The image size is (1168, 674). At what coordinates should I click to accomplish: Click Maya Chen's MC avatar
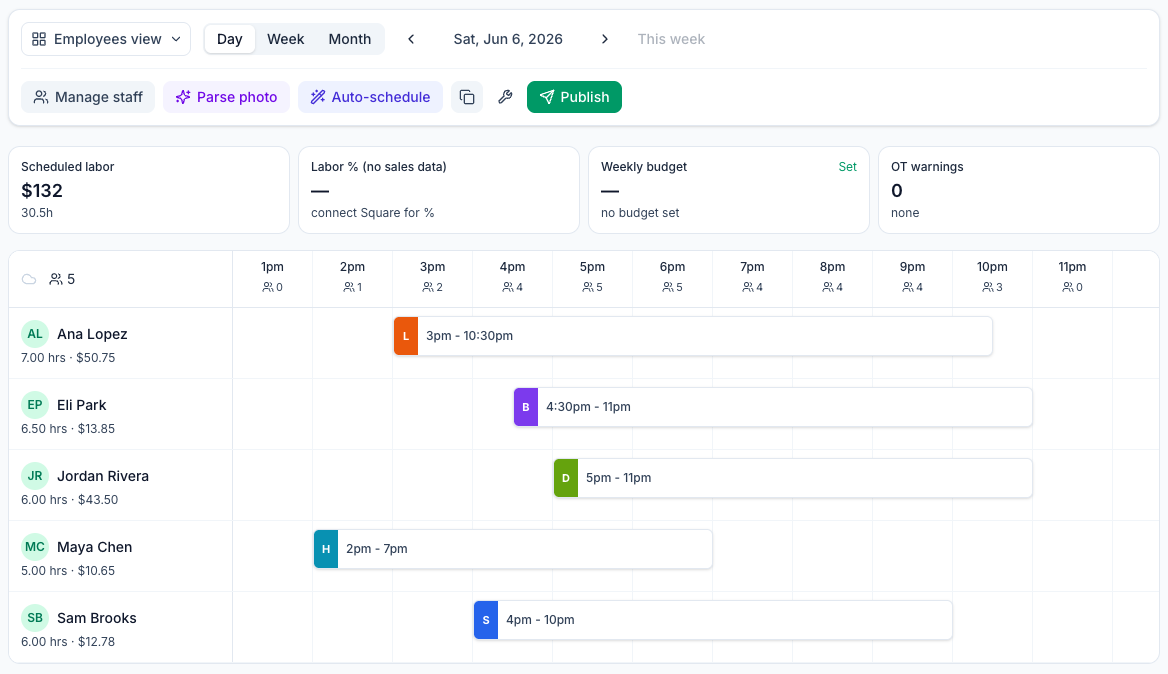35,547
